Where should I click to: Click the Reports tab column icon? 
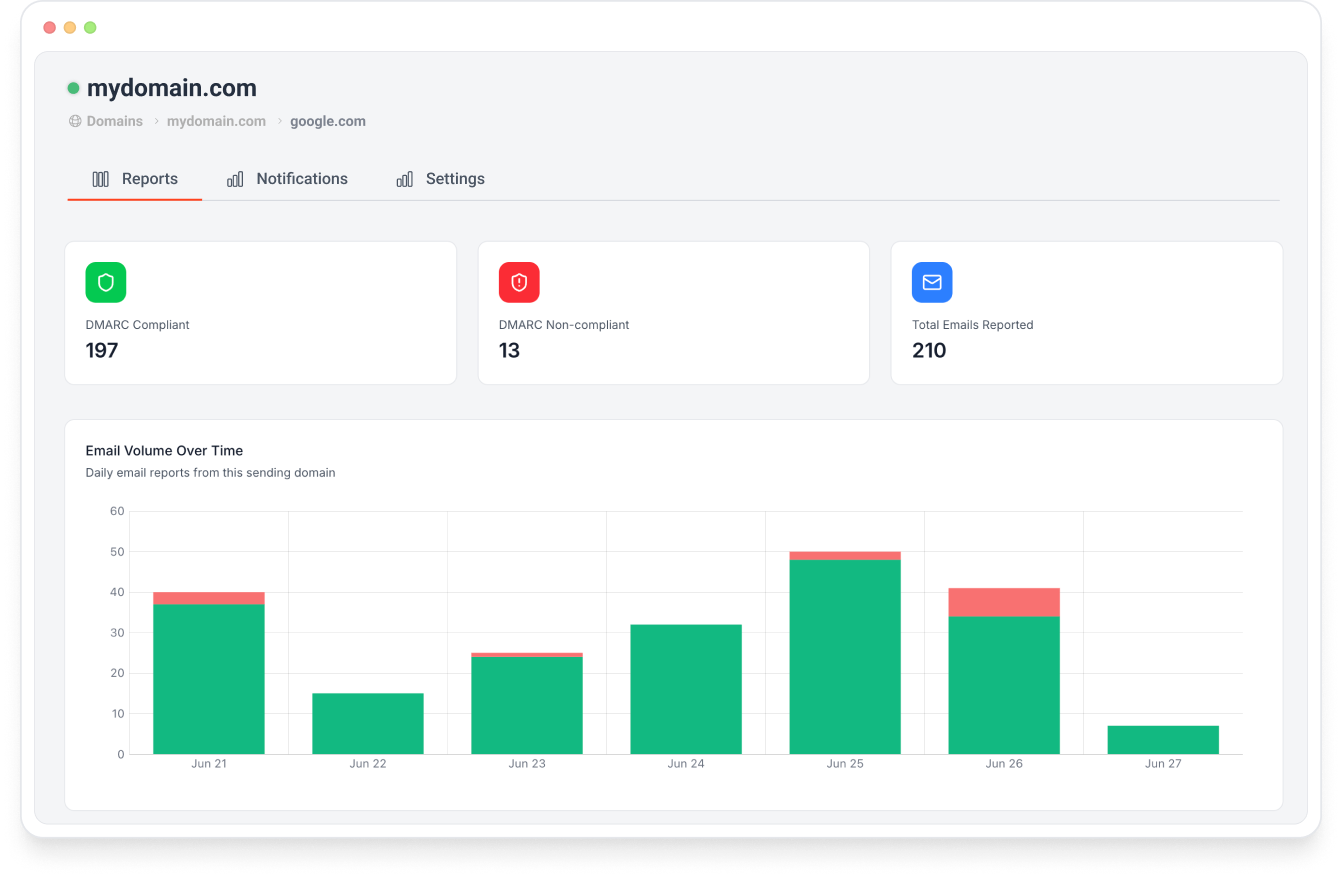[x=101, y=179]
